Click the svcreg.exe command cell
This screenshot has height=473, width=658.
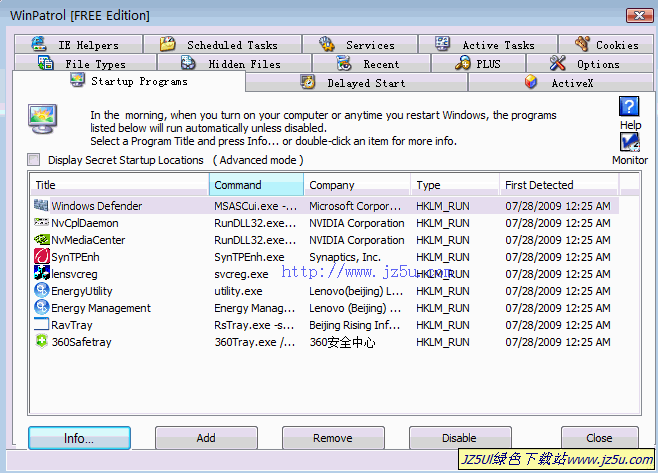click(241, 274)
